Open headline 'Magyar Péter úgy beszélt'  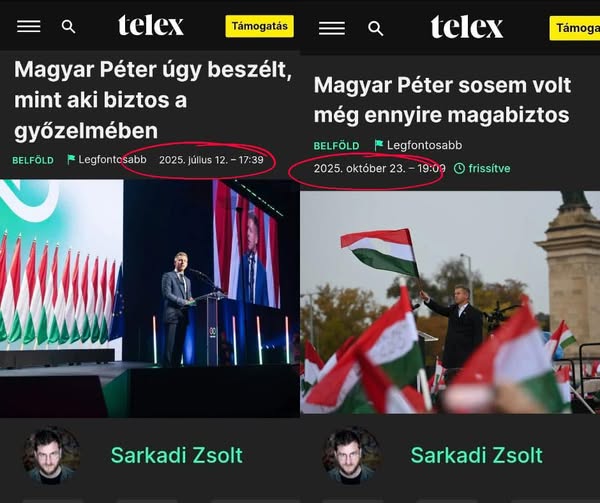[153, 100]
